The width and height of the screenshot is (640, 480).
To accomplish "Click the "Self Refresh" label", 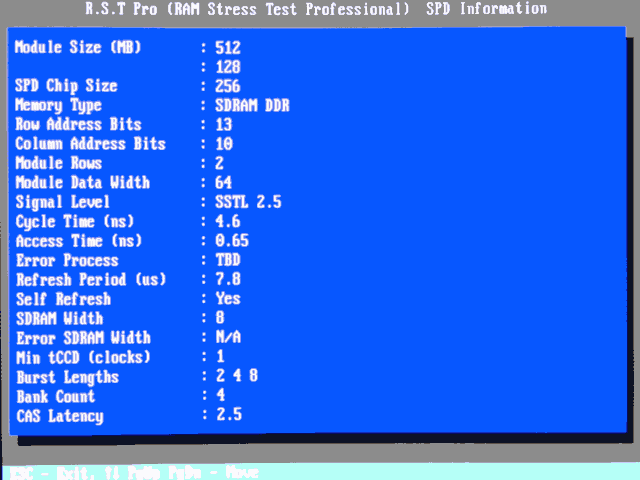I will (63, 299).
